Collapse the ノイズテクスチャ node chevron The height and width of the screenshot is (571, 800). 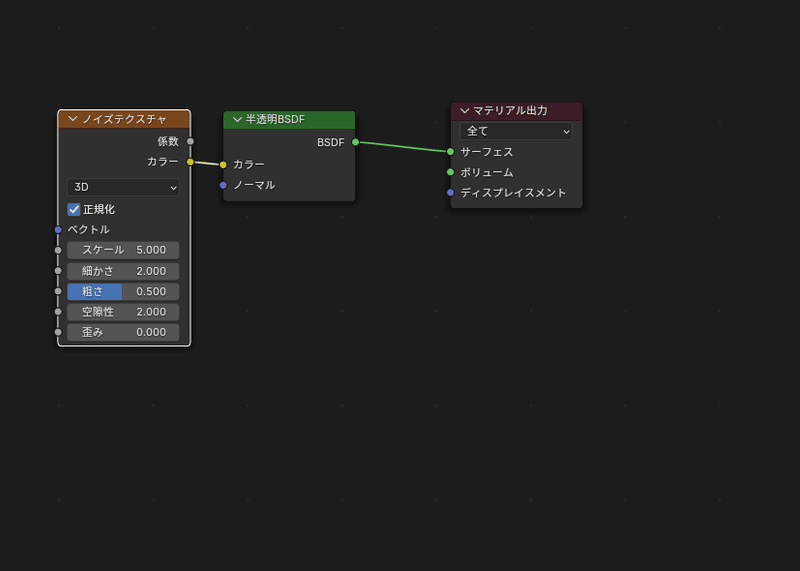tap(72, 119)
